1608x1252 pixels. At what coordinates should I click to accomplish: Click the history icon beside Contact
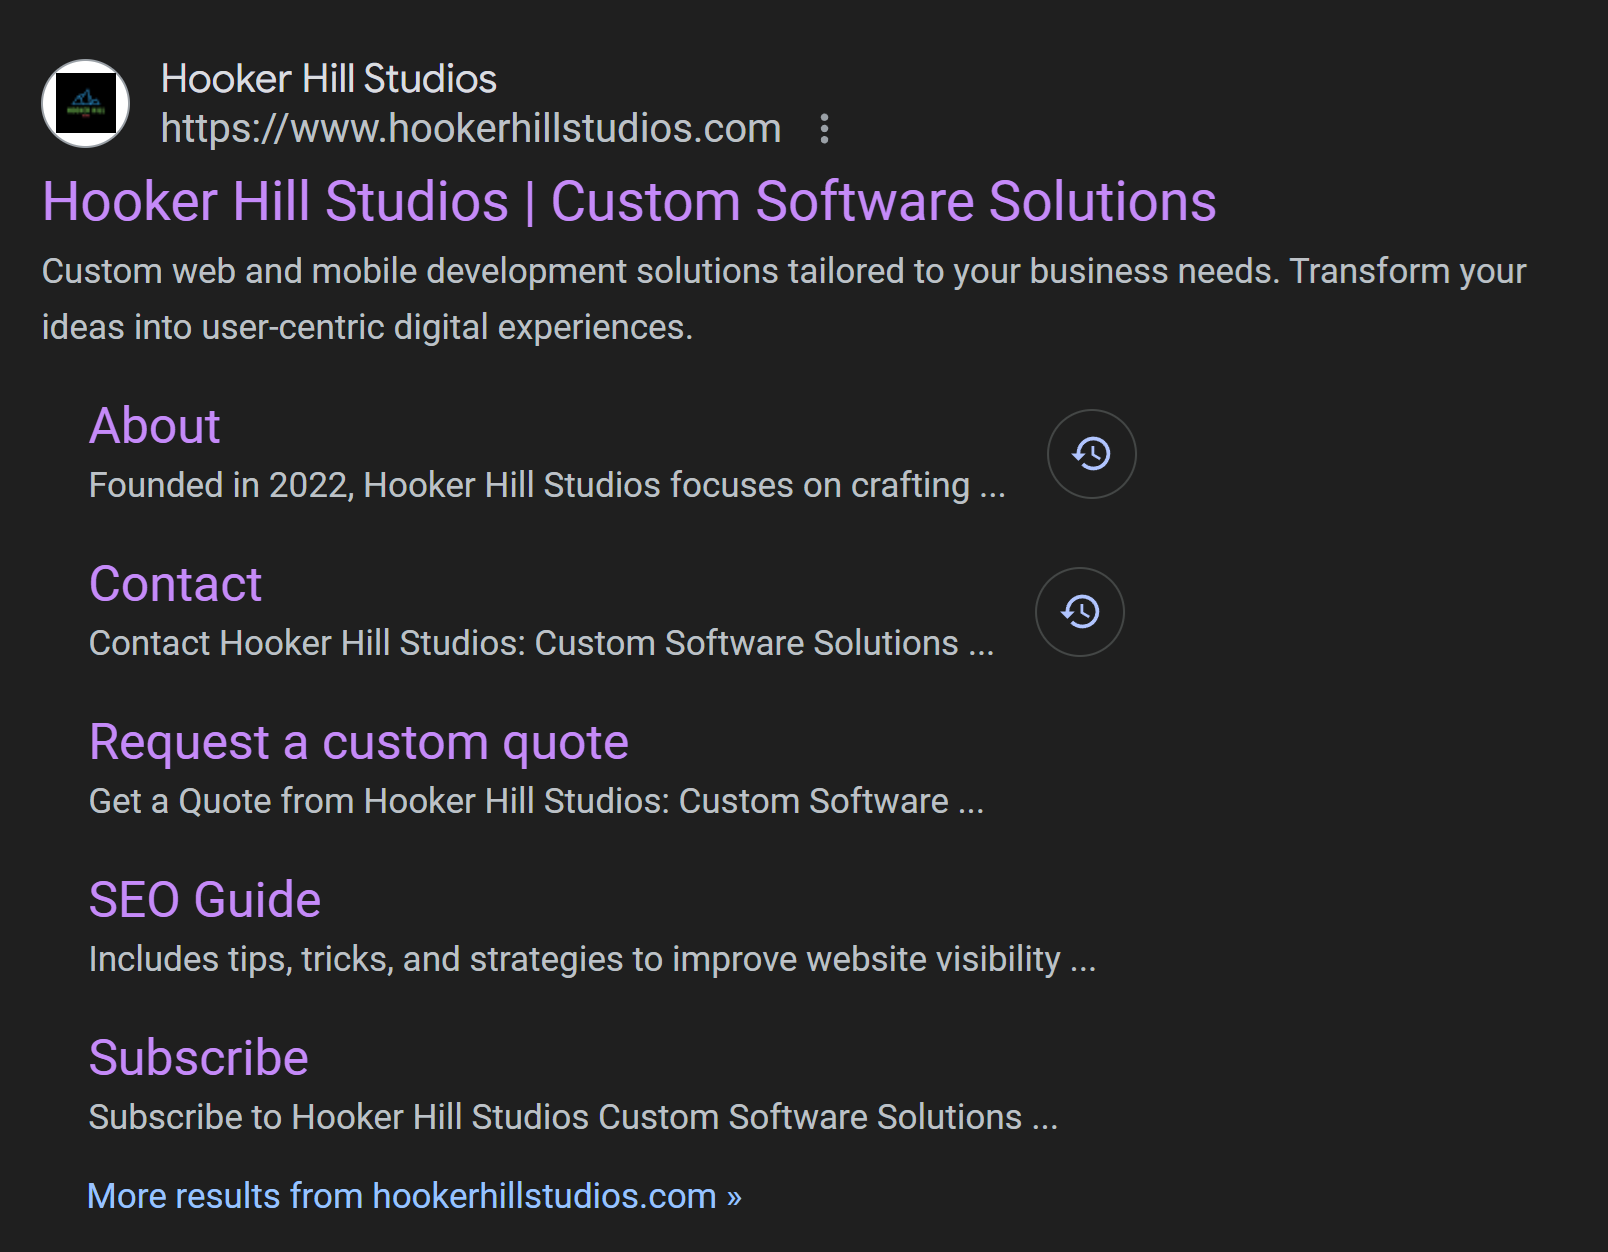[x=1080, y=612]
